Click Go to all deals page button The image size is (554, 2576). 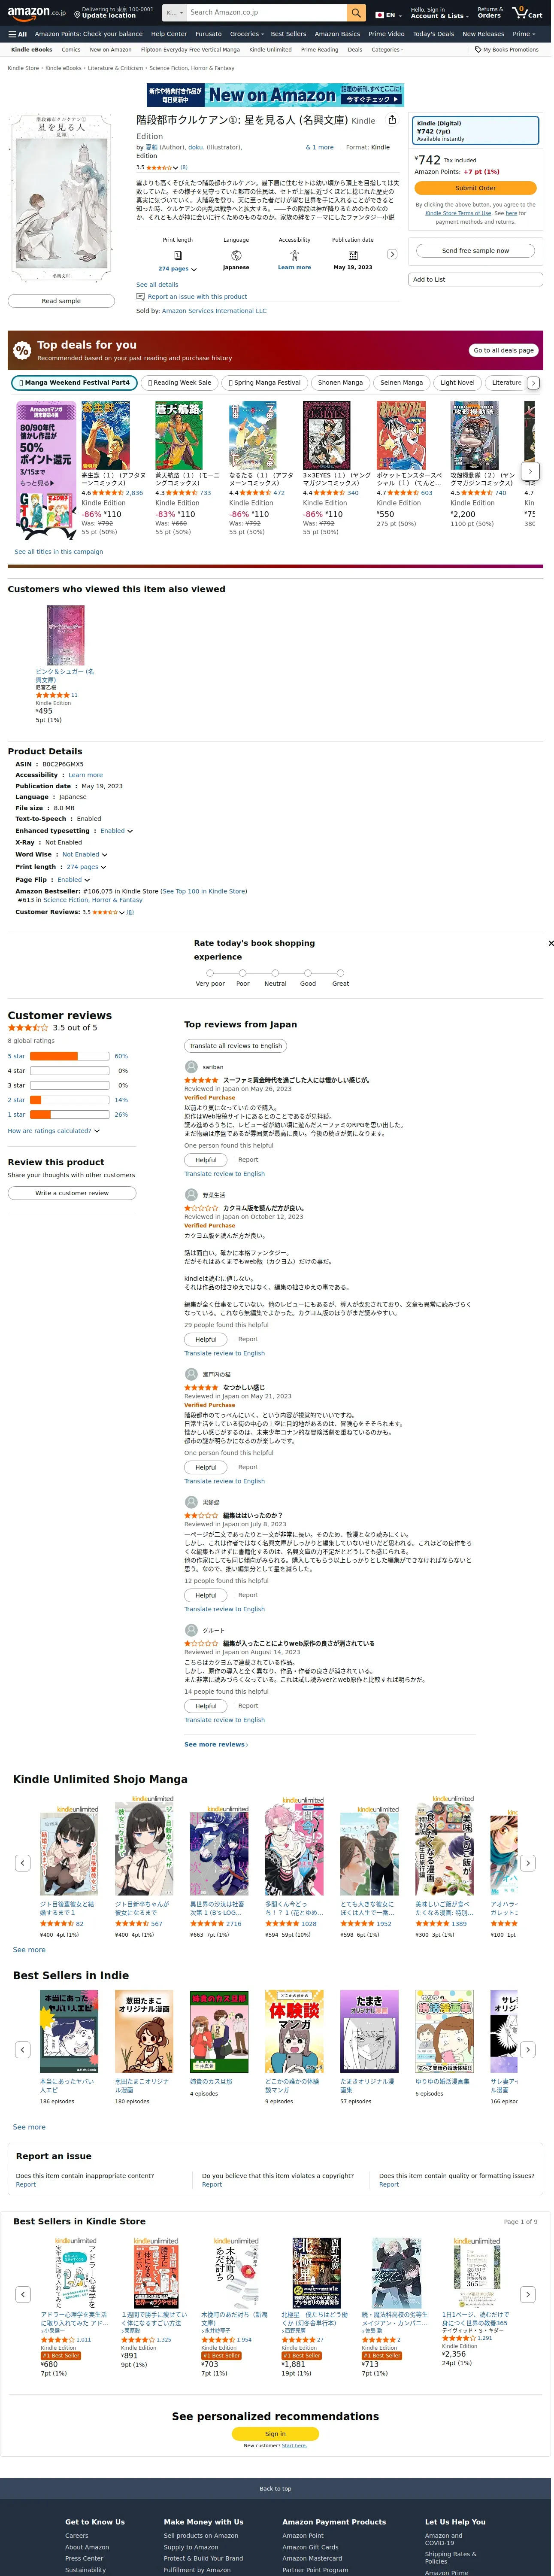(x=504, y=350)
